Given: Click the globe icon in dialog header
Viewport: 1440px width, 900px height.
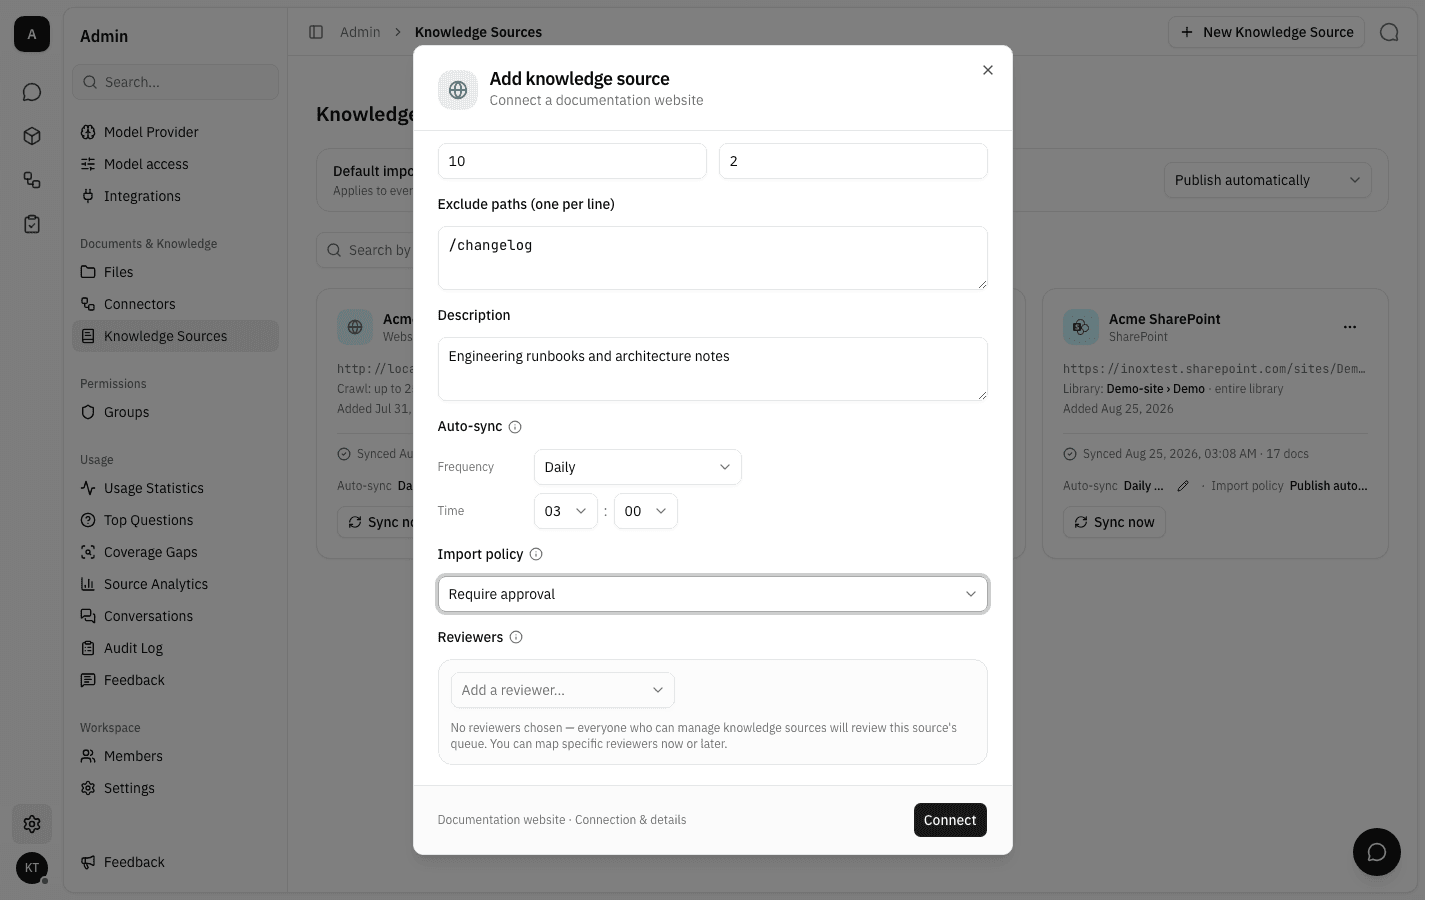Looking at the screenshot, I should click(x=458, y=90).
